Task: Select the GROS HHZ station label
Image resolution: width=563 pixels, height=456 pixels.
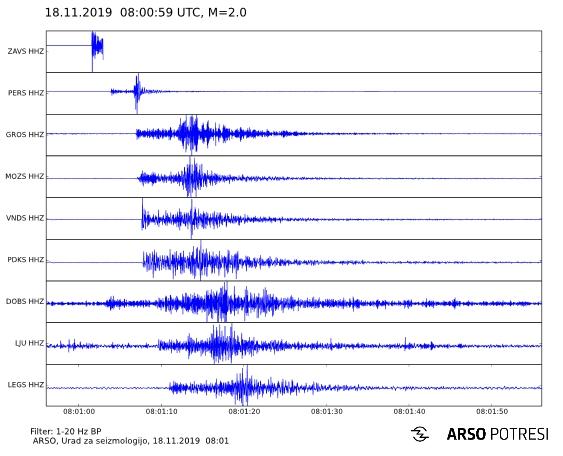Action: pos(25,135)
